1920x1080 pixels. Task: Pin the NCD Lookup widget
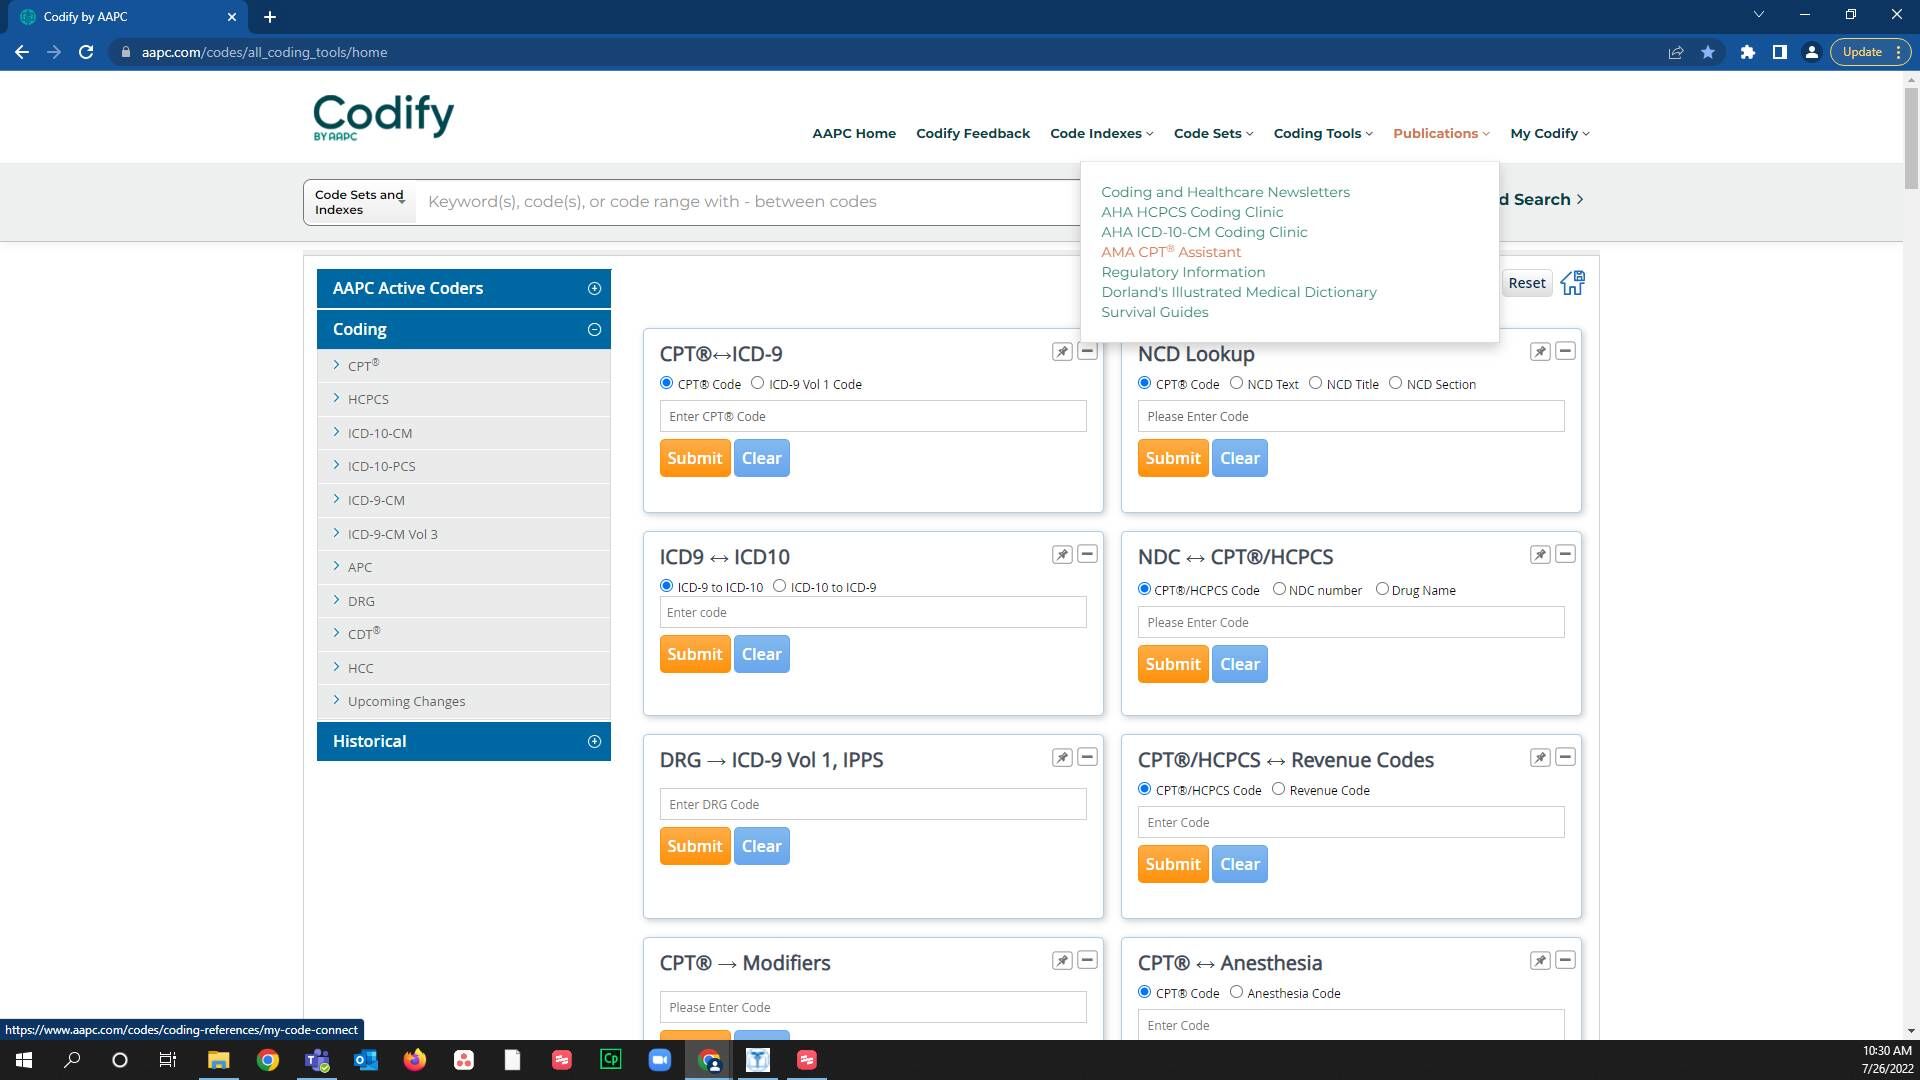tap(1540, 351)
